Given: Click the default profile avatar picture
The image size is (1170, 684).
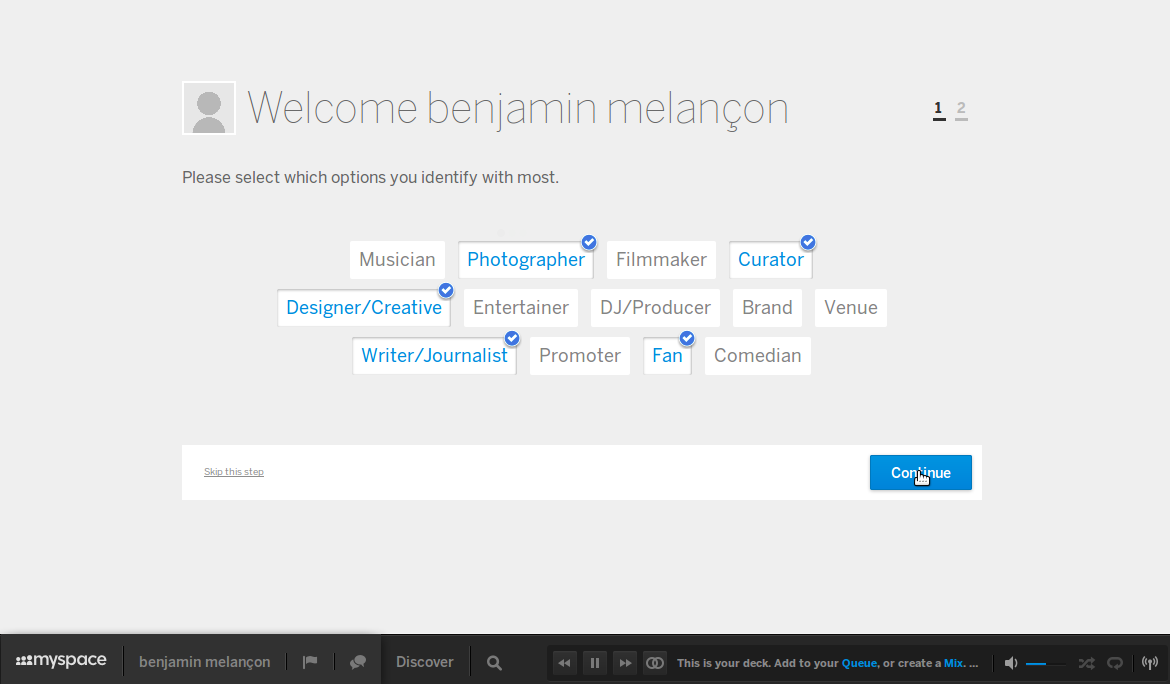Looking at the screenshot, I should coord(209,108).
